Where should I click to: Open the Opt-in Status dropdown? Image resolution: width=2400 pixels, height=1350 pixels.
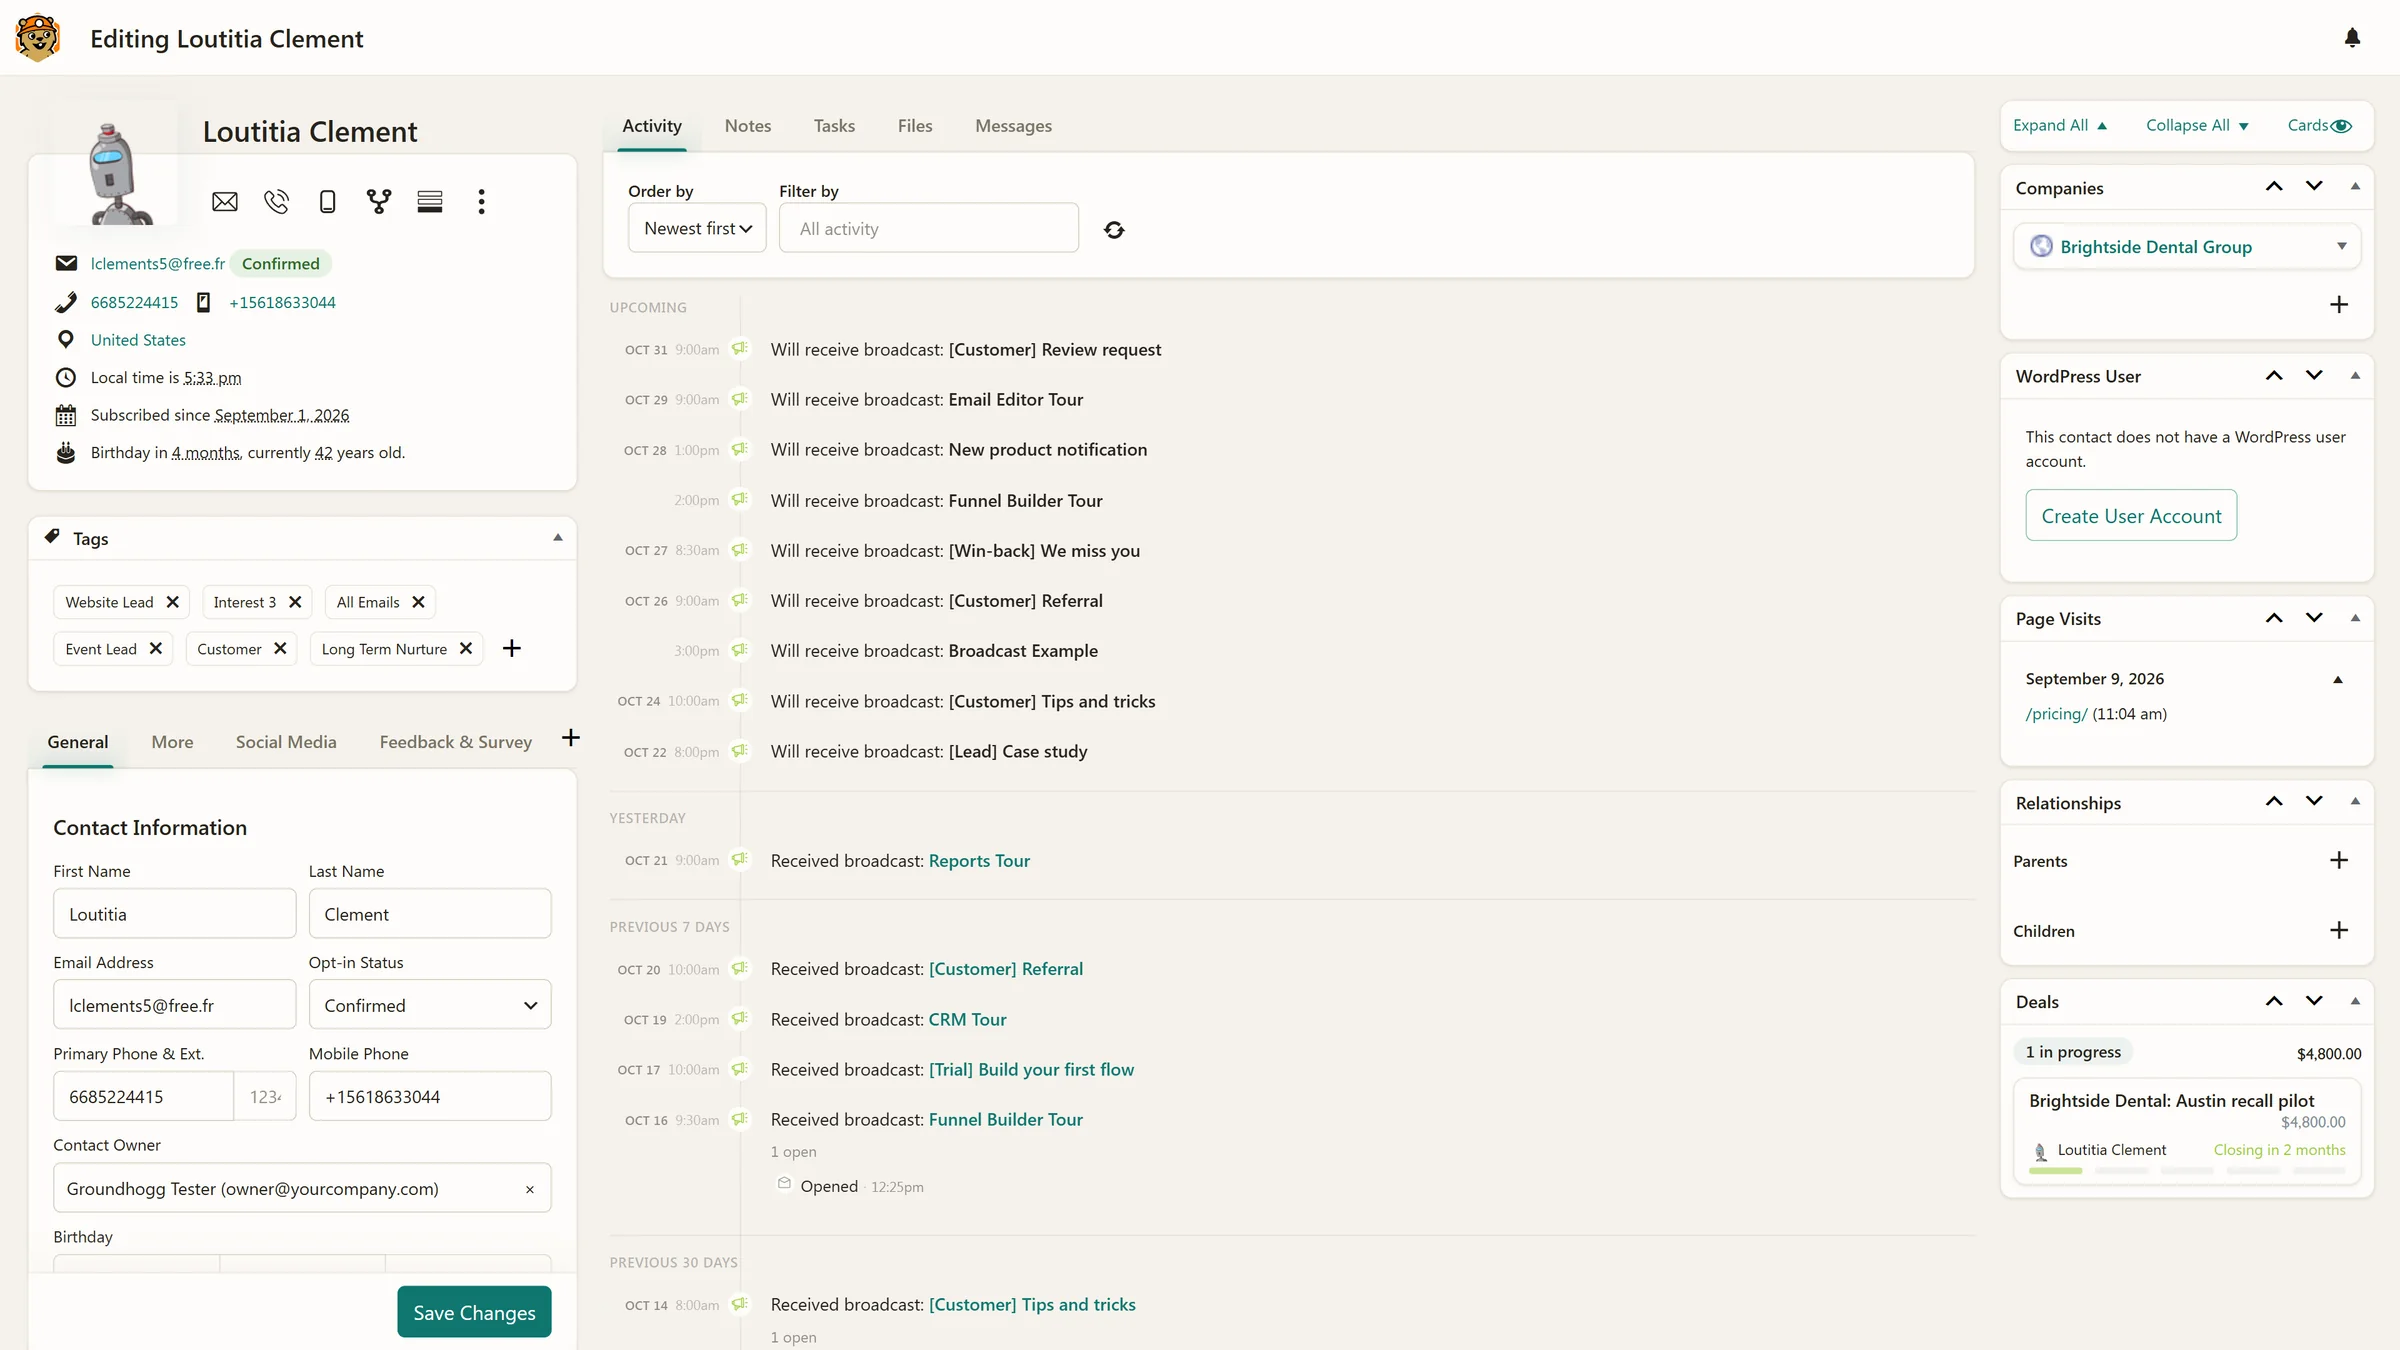[x=430, y=1006]
